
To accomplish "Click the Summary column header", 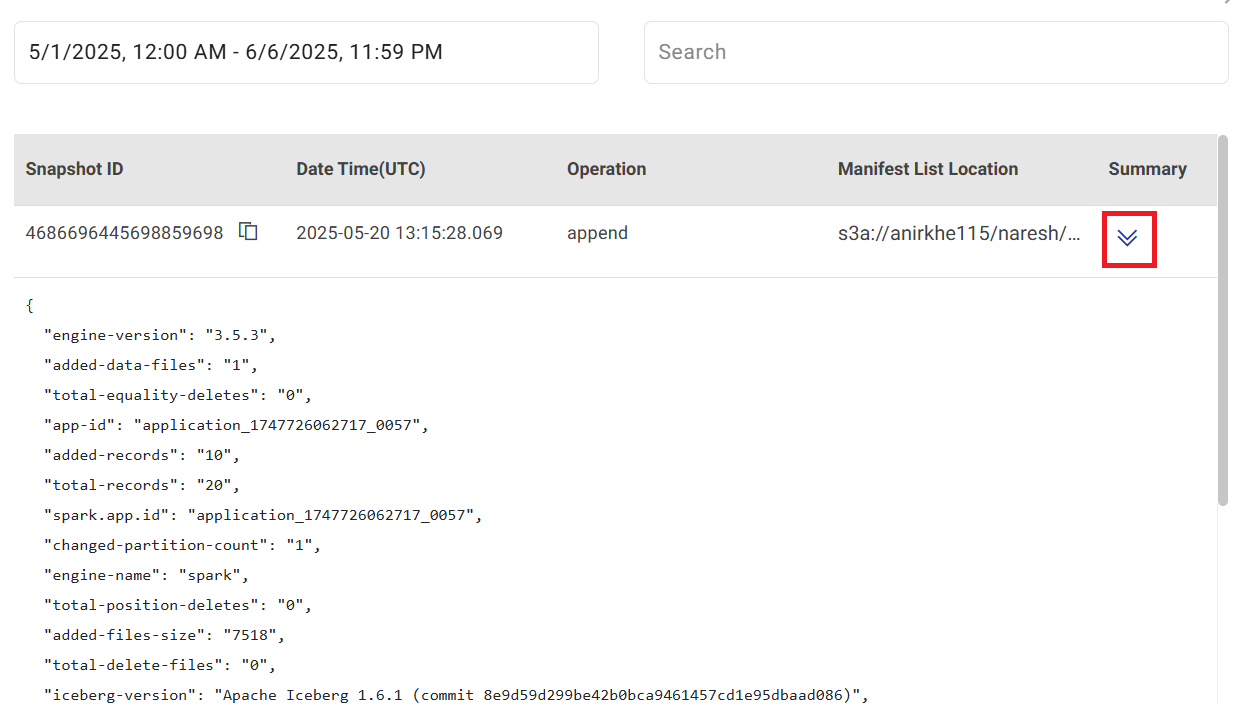I will pos(1147,169).
